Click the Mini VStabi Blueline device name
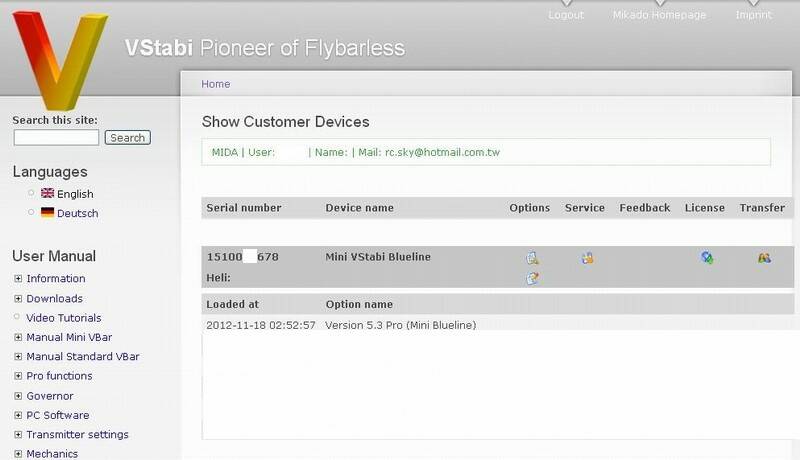This screenshot has width=800, height=460. (x=378, y=257)
